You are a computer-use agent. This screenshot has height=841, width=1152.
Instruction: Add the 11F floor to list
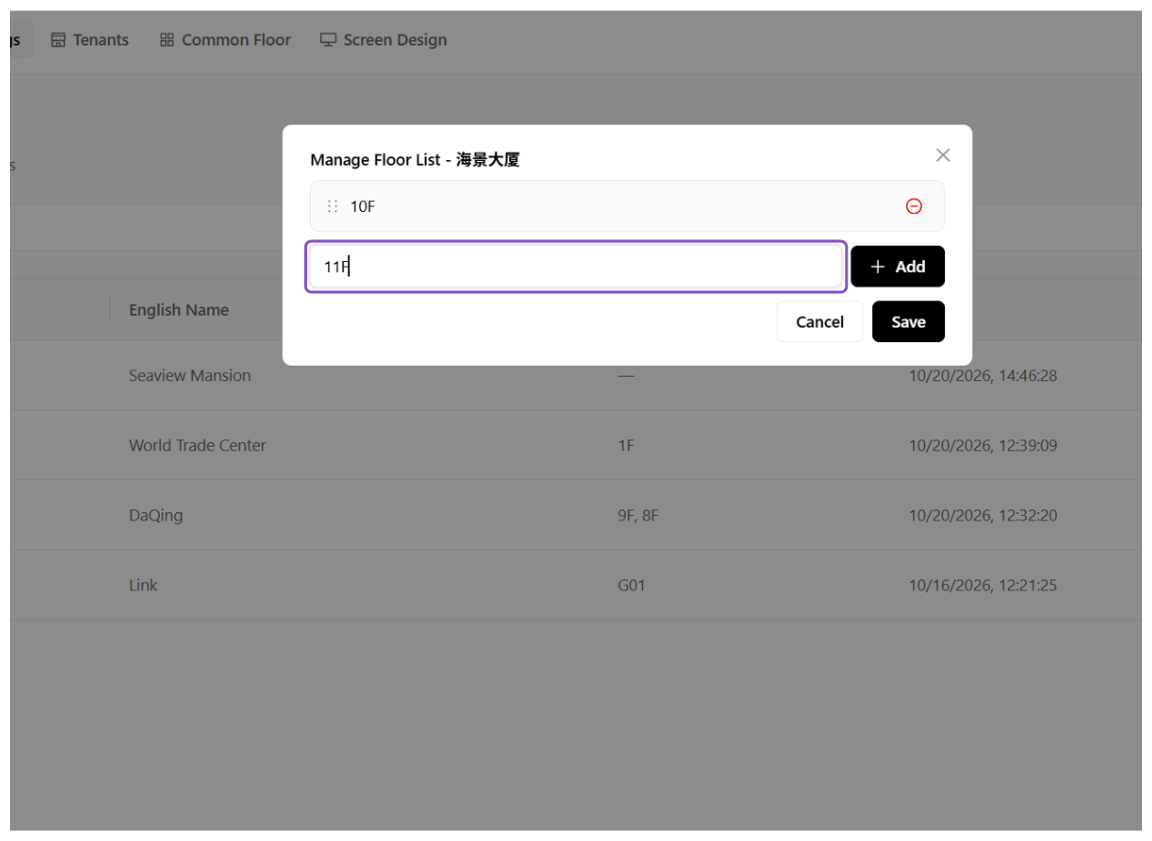point(897,267)
